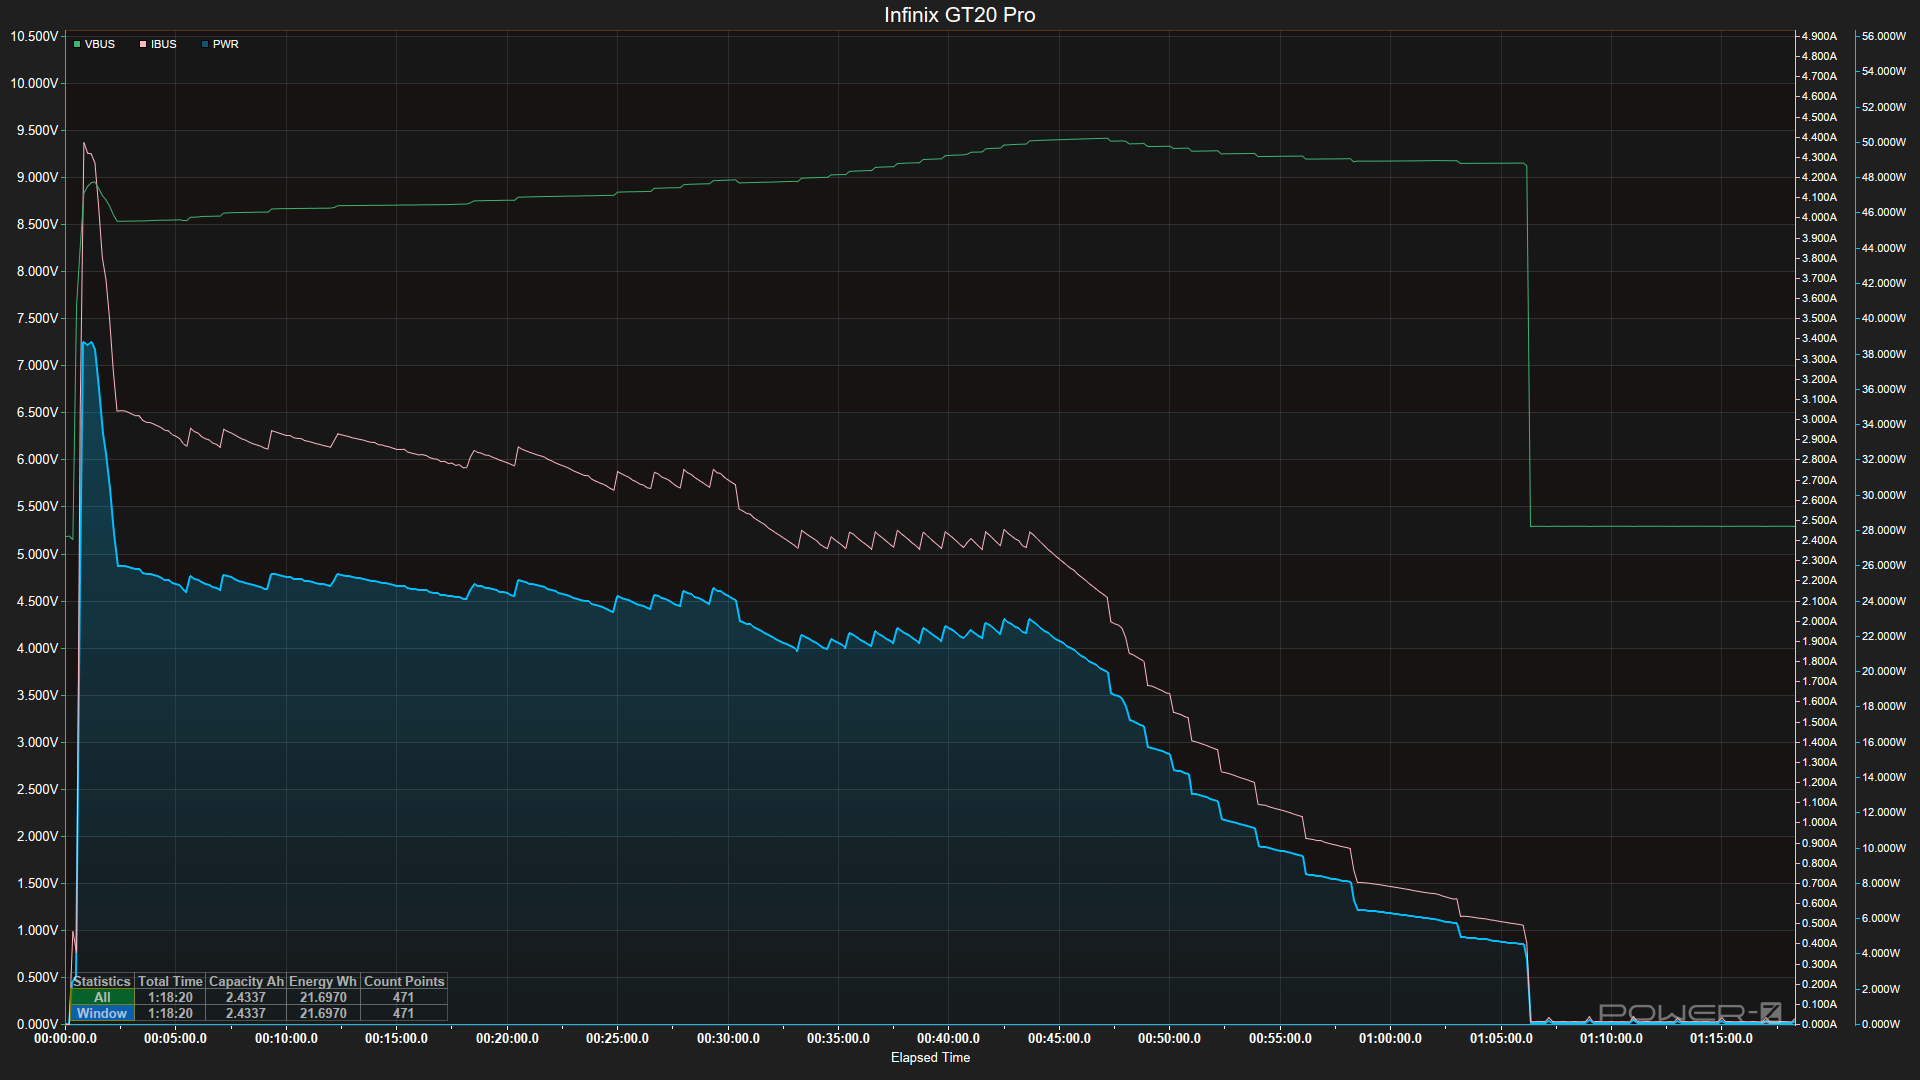Click the VBUS legend label

click(100, 44)
